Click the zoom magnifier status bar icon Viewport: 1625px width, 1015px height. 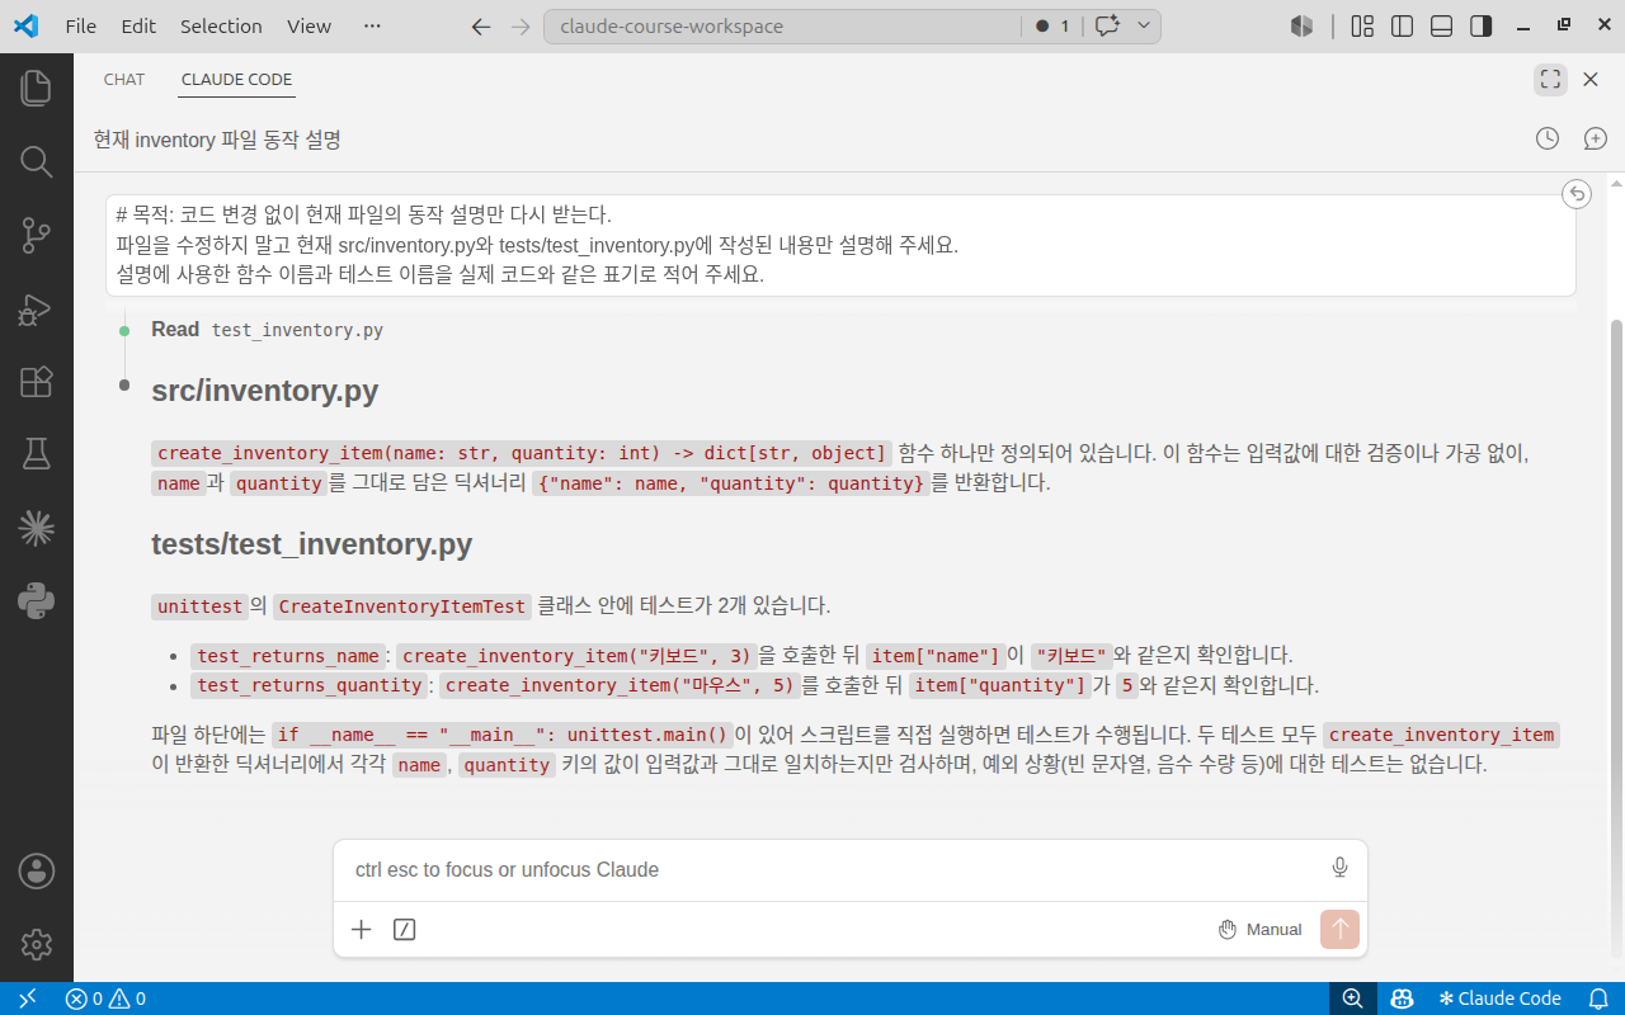(x=1352, y=998)
